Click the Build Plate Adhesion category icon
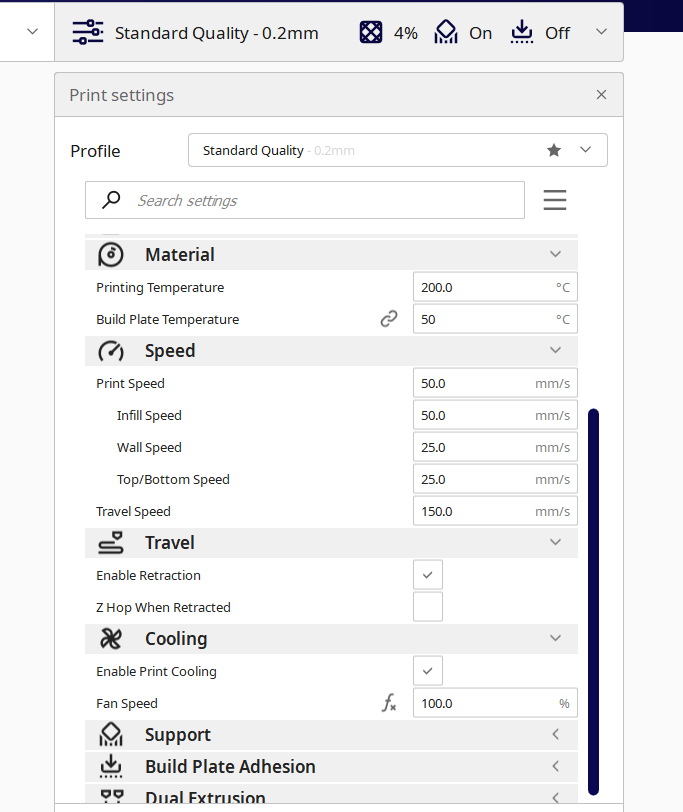This screenshot has height=812, width=683. click(111, 766)
